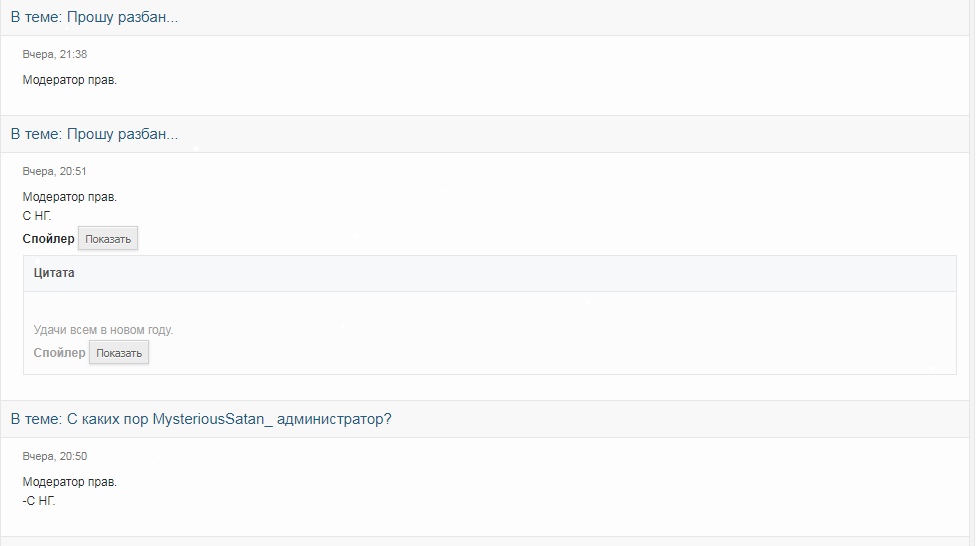Click the "Вчера, 20:51" timestamp
This screenshot has height=546, width=976.
tap(55, 171)
